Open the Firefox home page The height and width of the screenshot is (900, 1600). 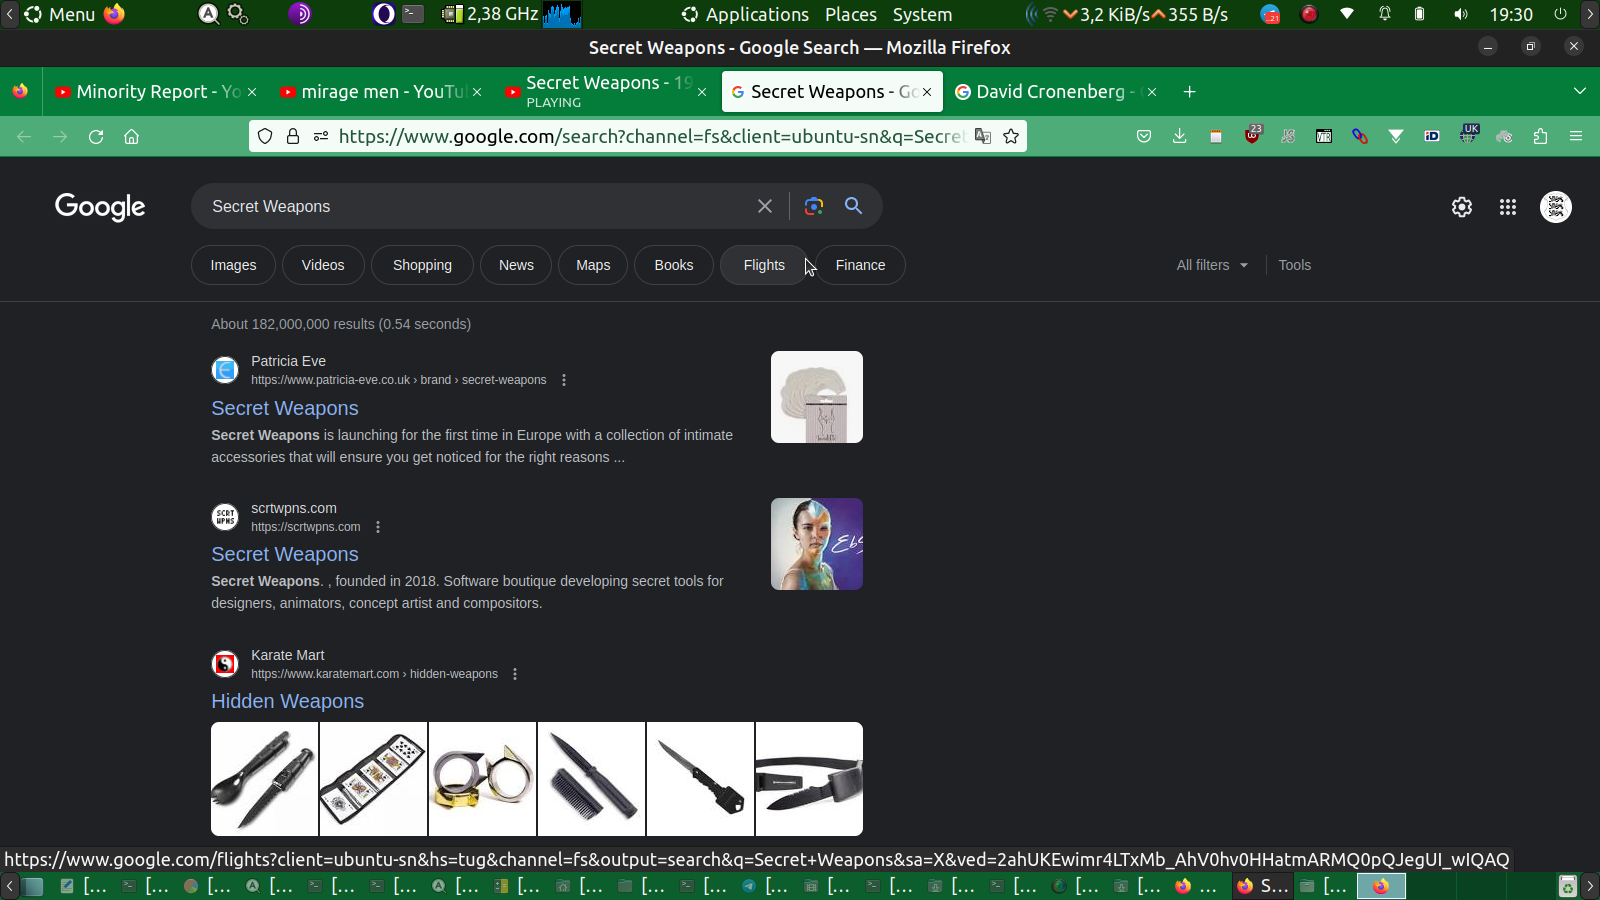131,137
